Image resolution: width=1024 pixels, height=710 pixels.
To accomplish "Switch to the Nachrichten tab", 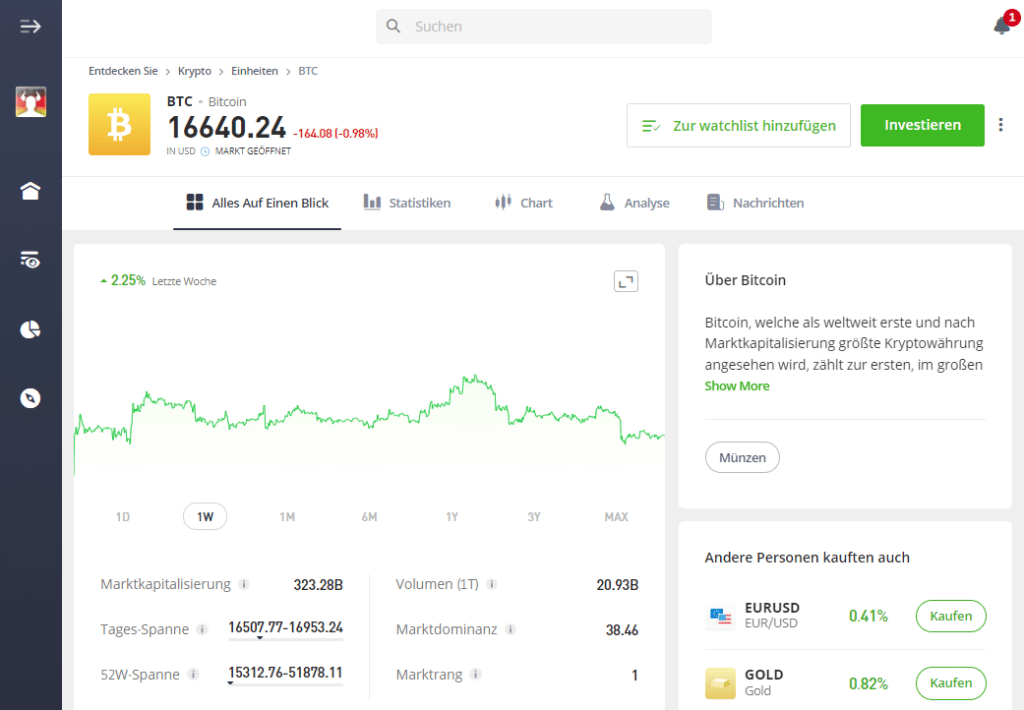I will click(x=755, y=203).
